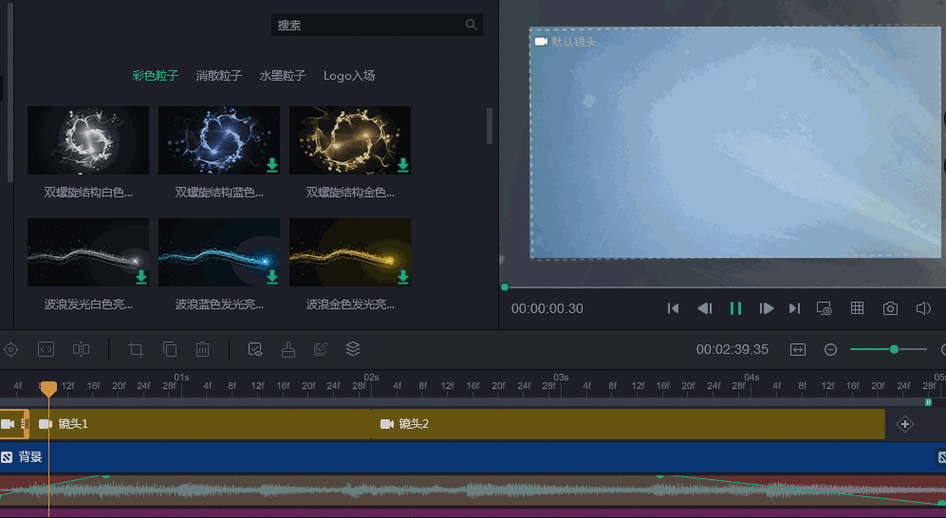Click the preview progress bar handle

[x=505, y=287]
